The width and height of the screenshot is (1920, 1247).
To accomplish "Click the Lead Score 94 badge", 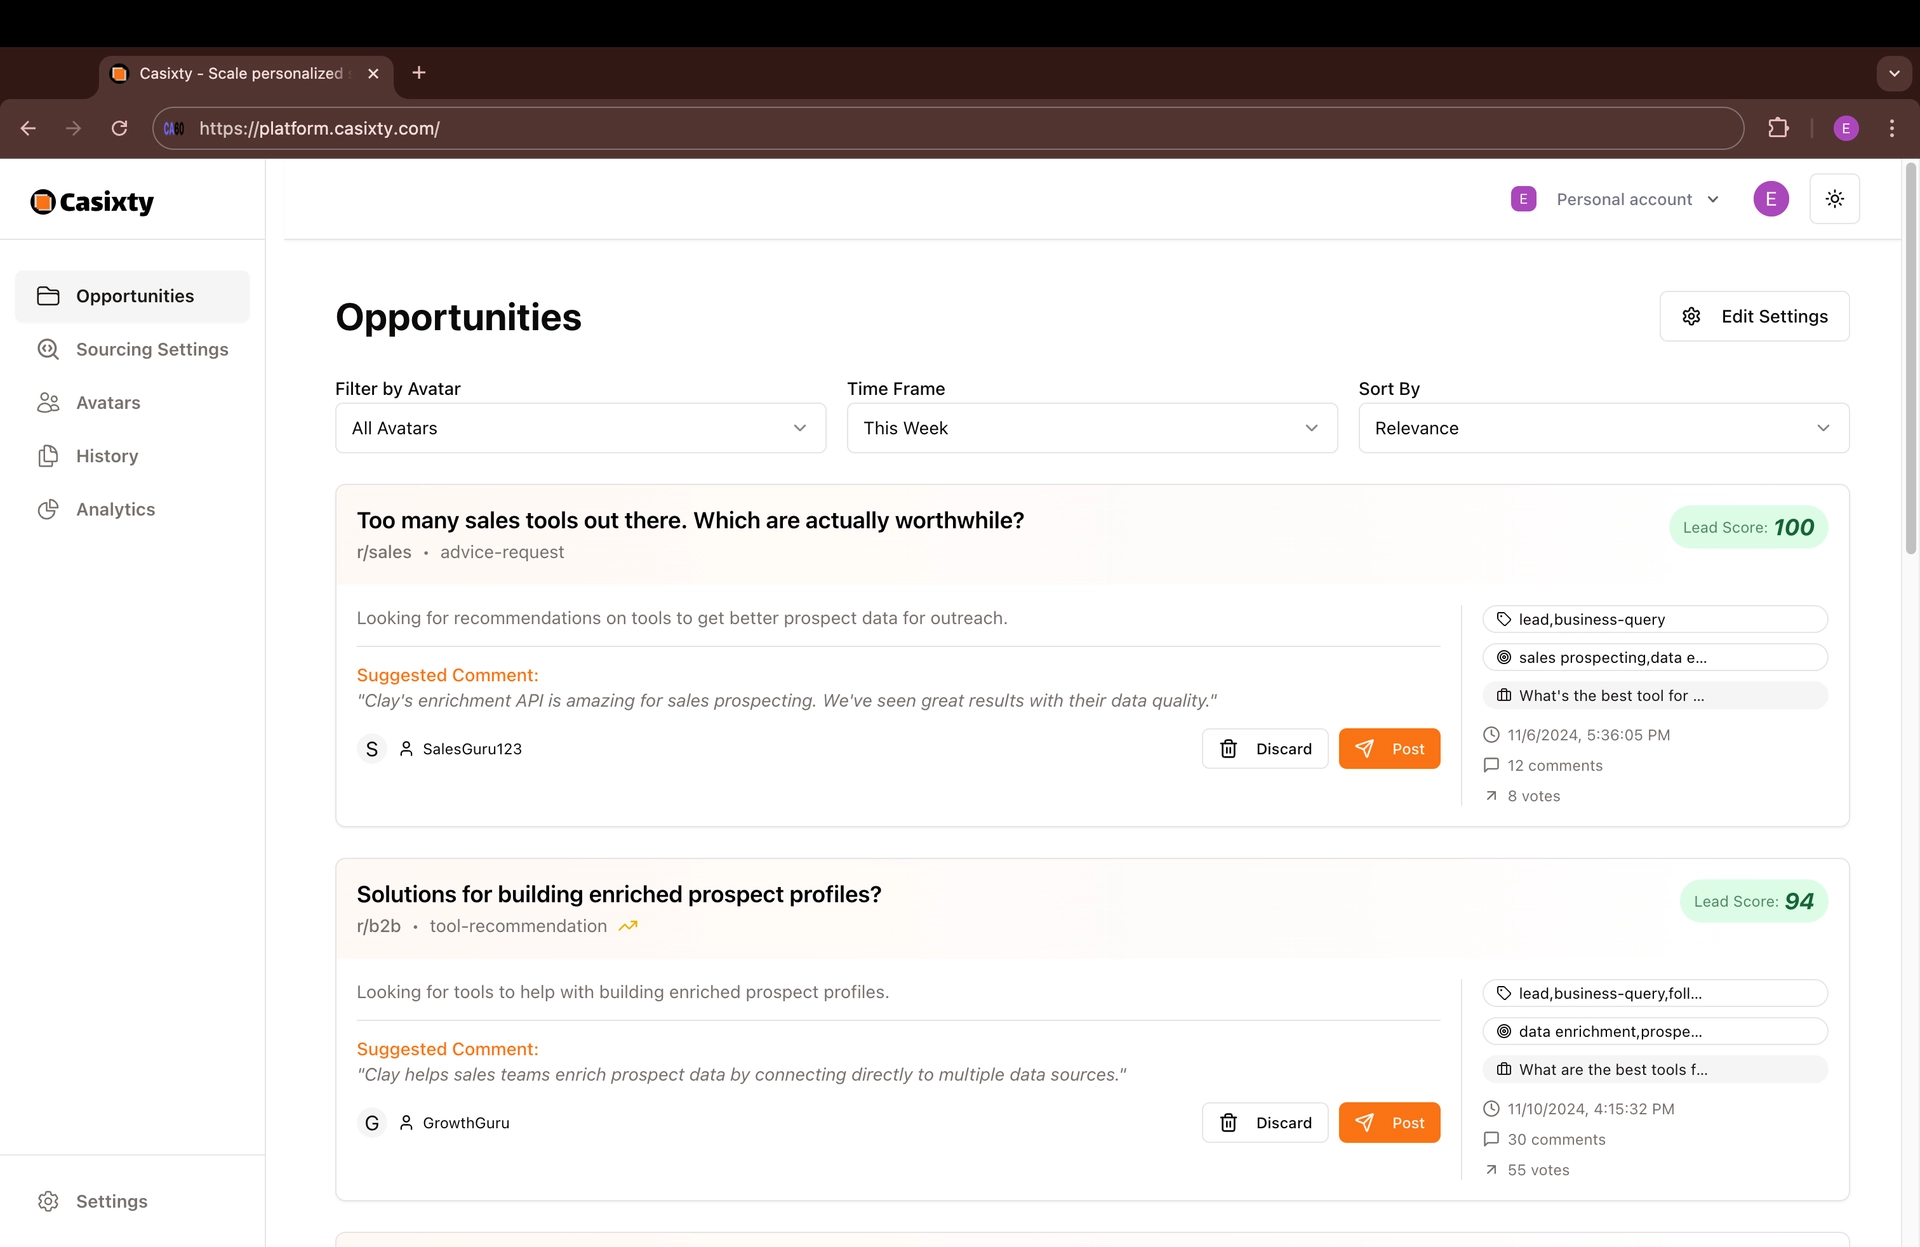I will point(1754,901).
